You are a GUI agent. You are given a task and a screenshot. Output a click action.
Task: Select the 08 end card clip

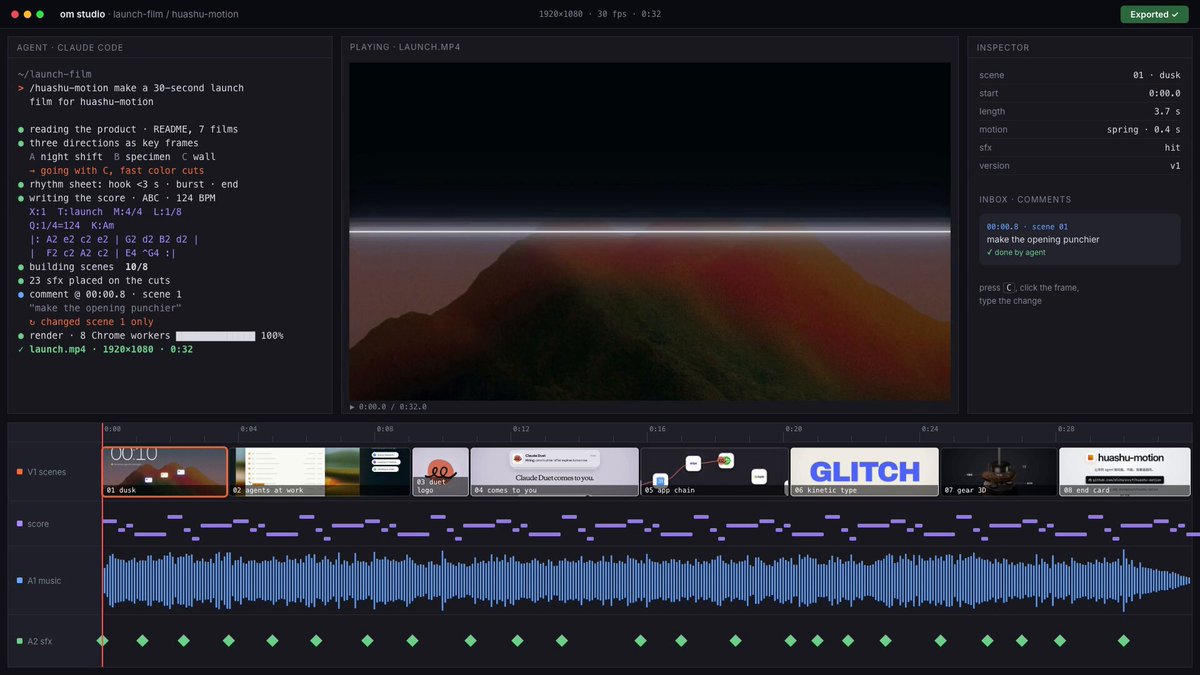(x=1125, y=471)
